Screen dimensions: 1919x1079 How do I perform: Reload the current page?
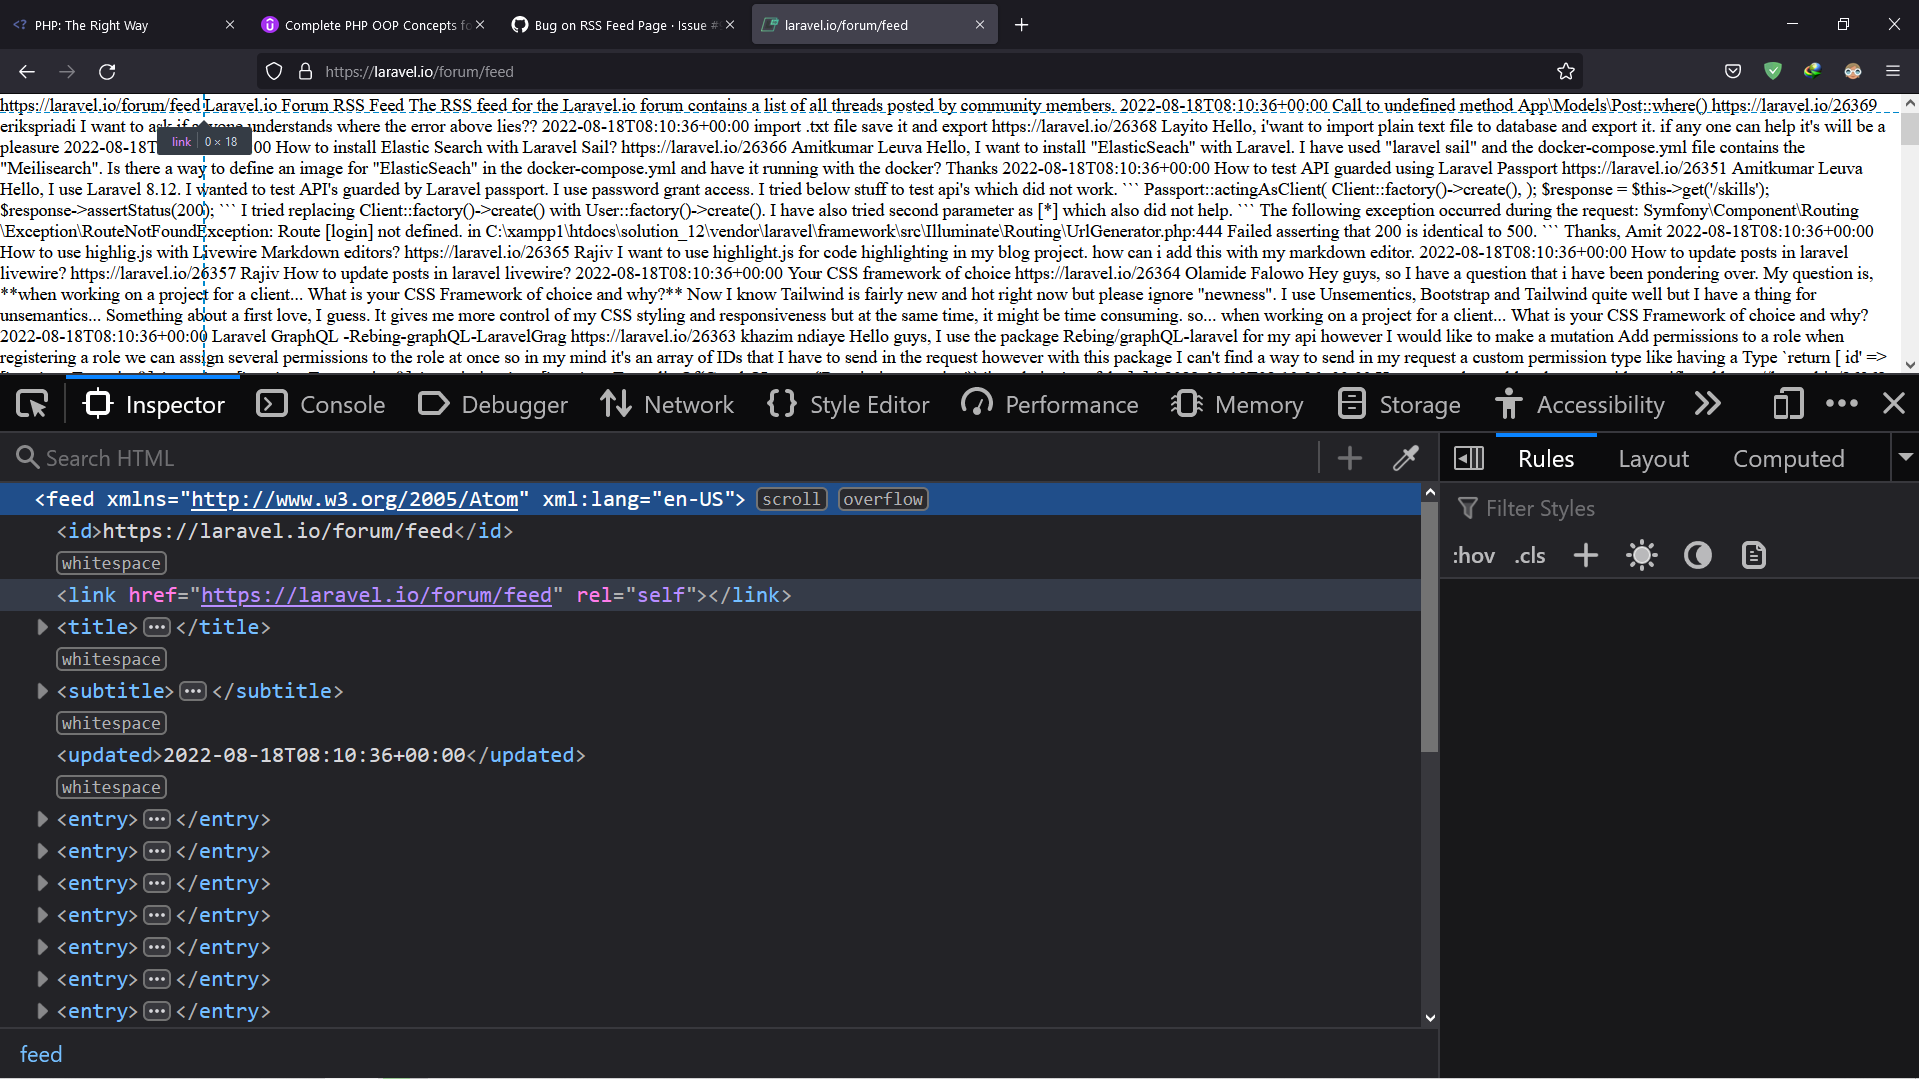(107, 71)
